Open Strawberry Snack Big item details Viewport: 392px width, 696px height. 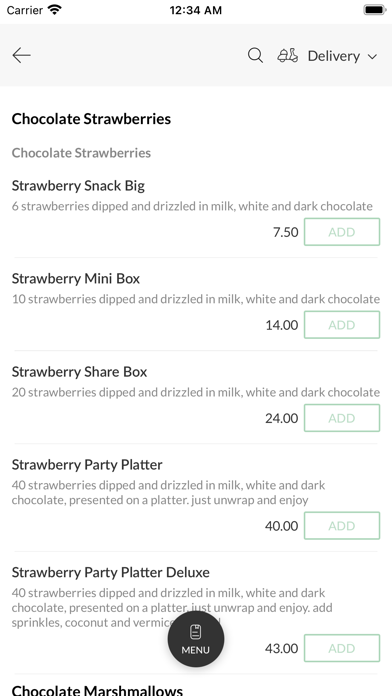[x=78, y=186]
